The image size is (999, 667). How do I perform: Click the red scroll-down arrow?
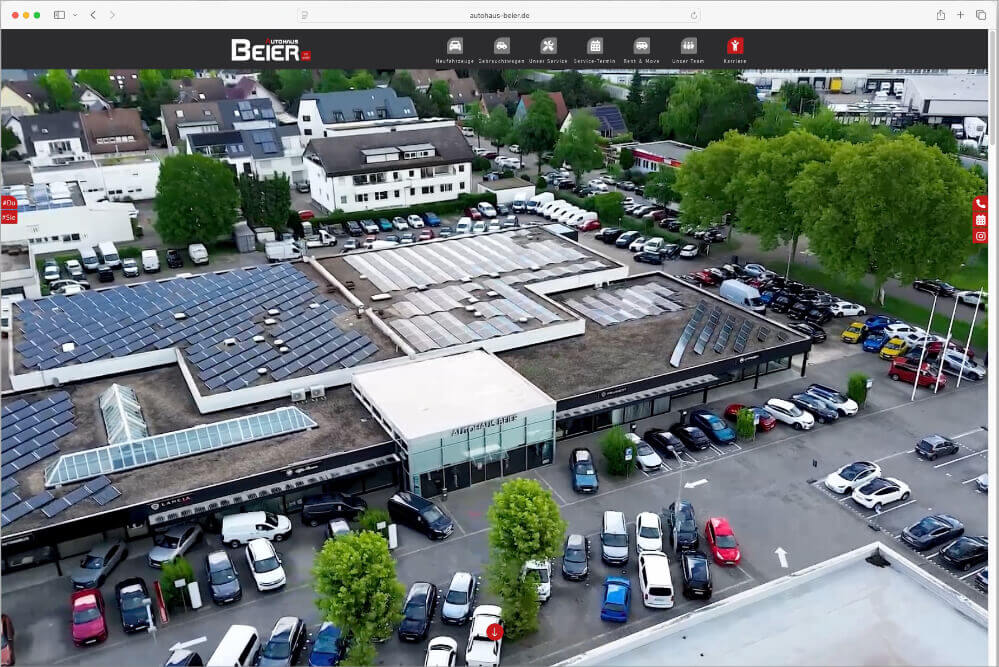point(494,632)
